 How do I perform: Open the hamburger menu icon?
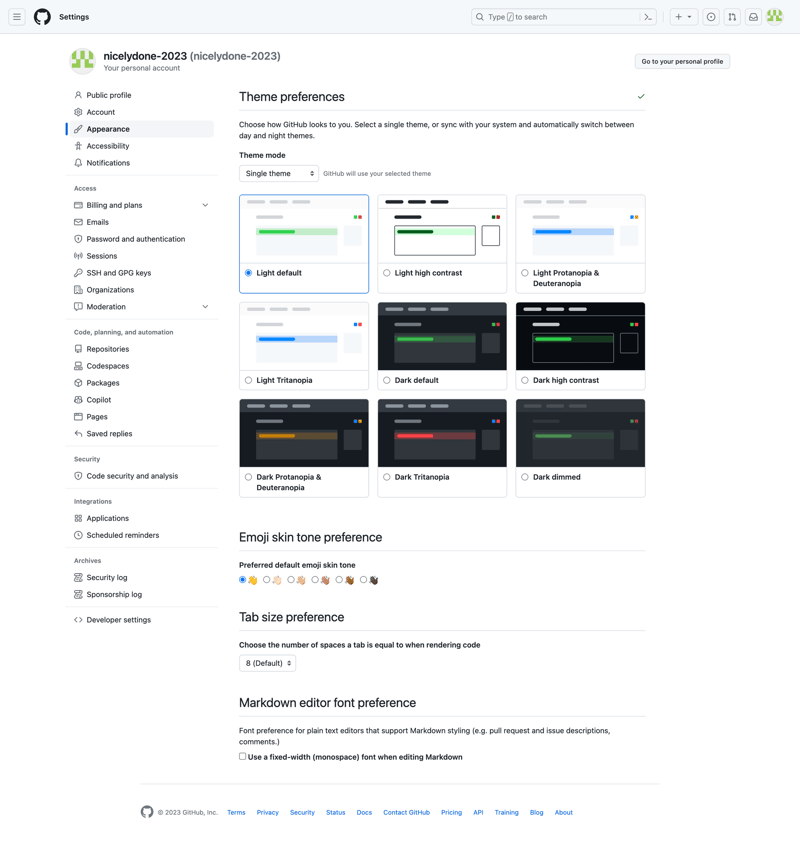click(16, 16)
